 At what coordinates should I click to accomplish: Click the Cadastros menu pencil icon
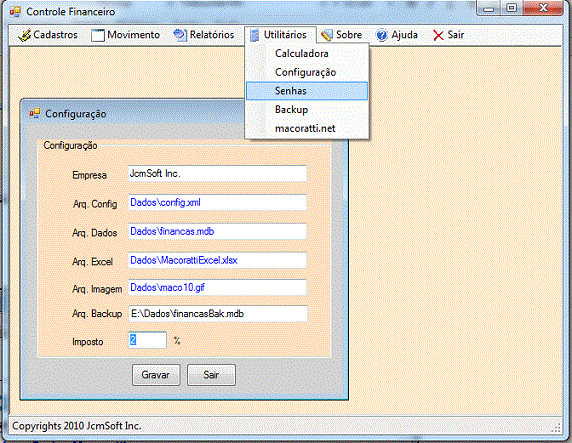[x=24, y=35]
